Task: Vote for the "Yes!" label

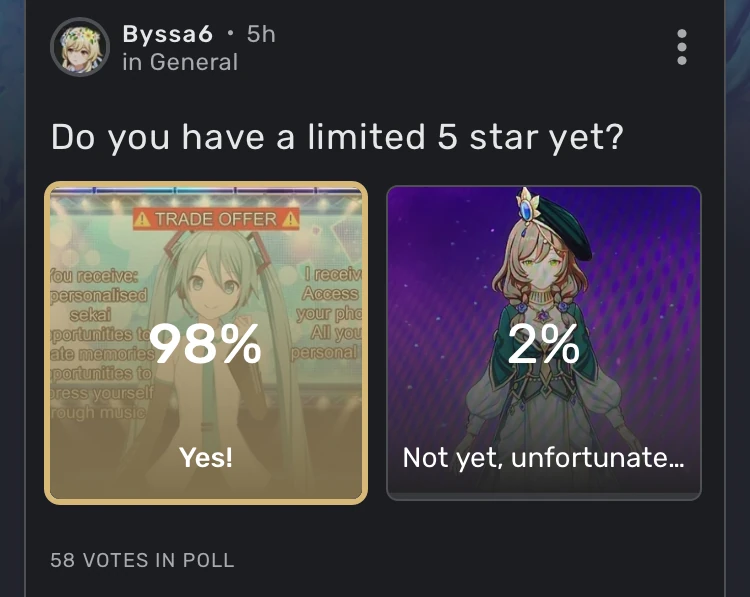Action: pyautogui.click(x=206, y=458)
